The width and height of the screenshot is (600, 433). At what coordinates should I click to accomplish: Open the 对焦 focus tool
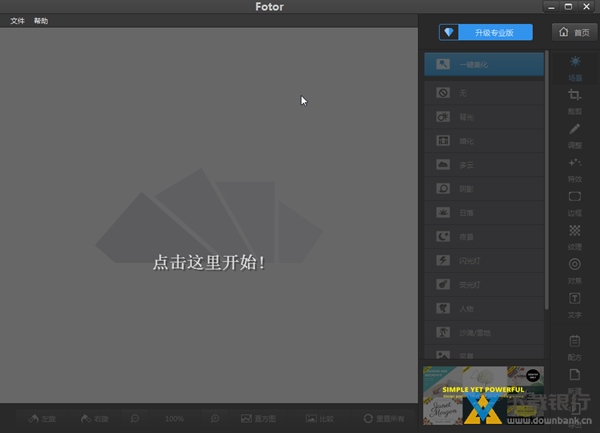pyautogui.click(x=575, y=271)
